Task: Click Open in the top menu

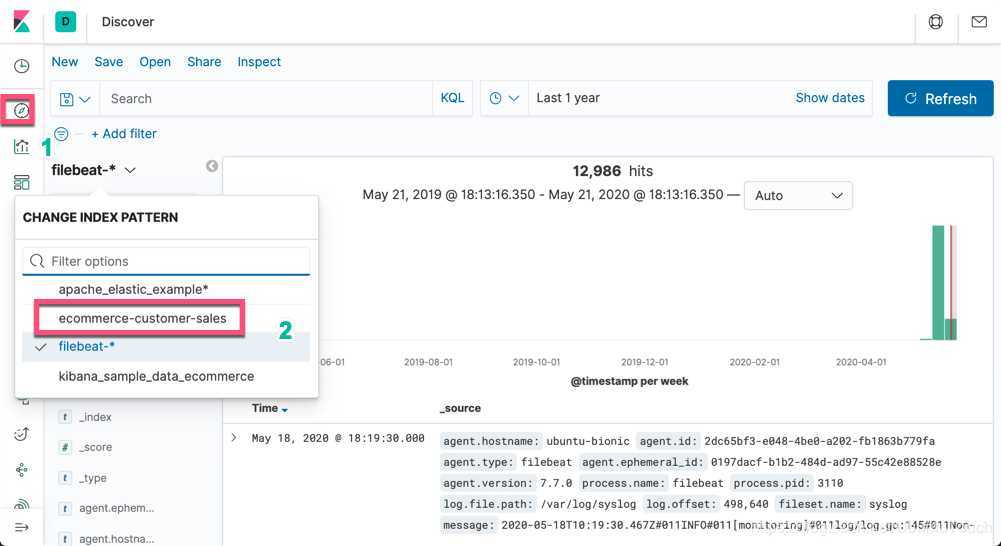Action: pyautogui.click(x=155, y=62)
